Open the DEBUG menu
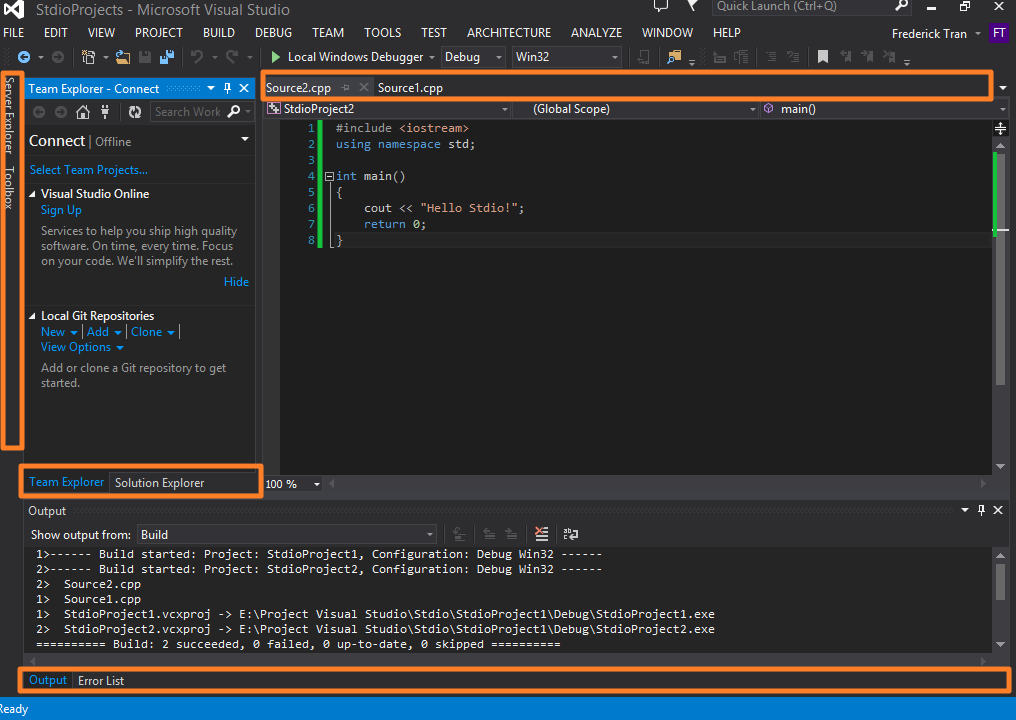The image size is (1016, 720). (x=273, y=33)
